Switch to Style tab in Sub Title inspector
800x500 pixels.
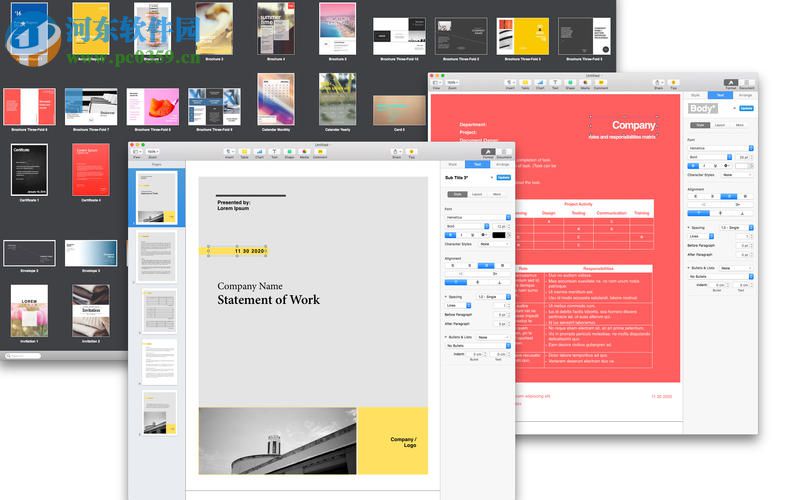coord(453,164)
